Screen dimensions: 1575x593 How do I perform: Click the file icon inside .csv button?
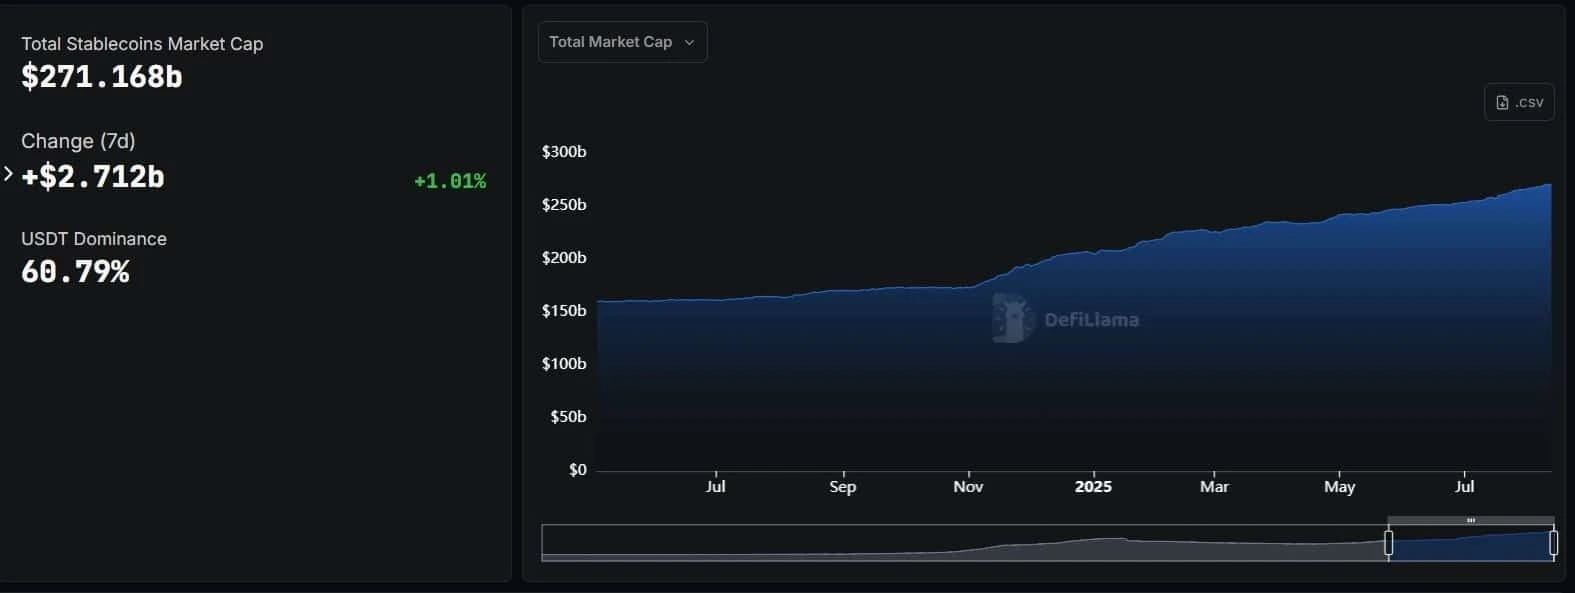pos(1502,102)
